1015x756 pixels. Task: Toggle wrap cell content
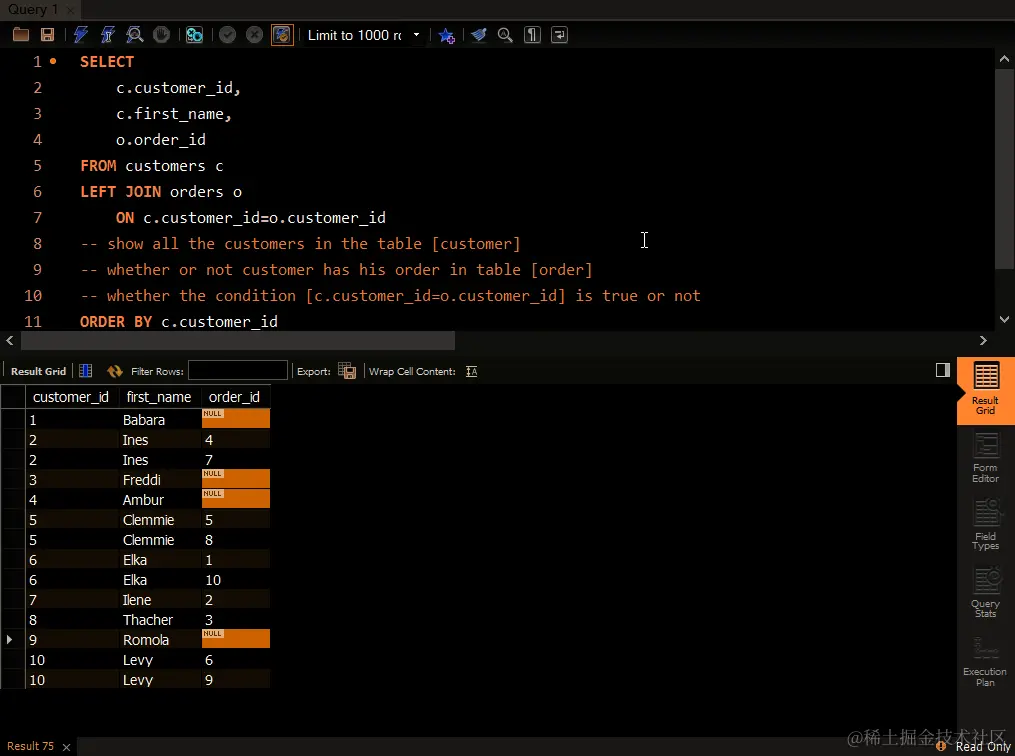[x=471, y=371]
